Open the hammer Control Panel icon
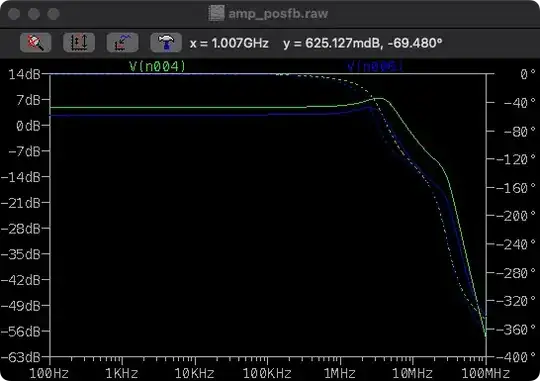 coord(166,43)
